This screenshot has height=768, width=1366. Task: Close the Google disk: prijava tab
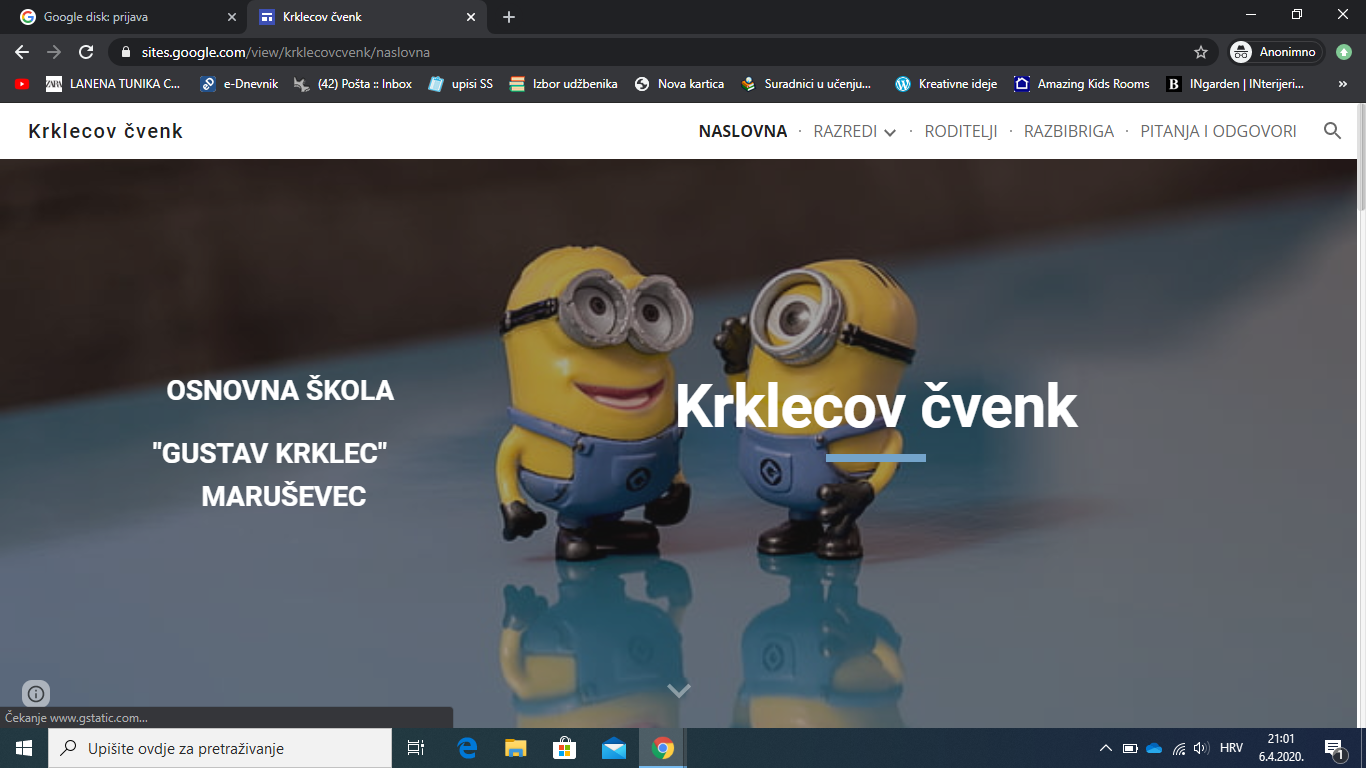coord(232,17)
